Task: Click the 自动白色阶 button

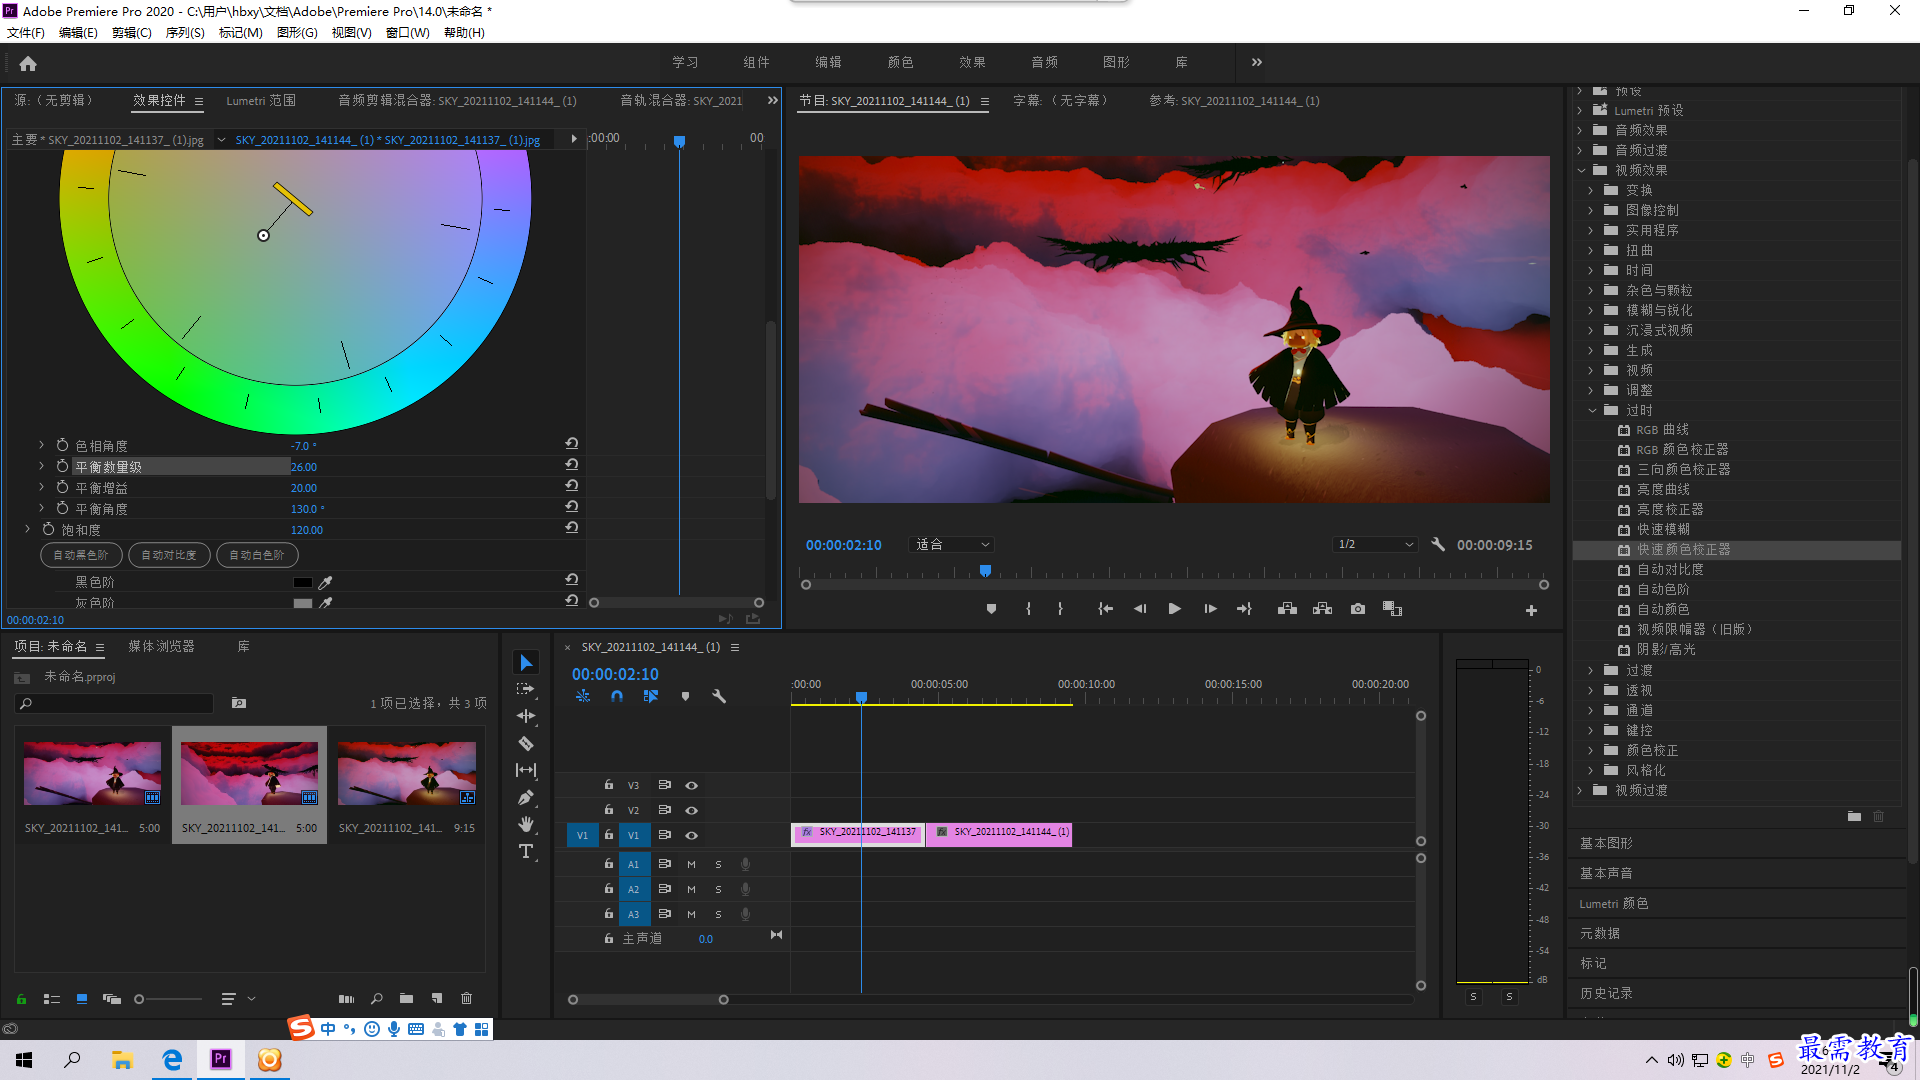Action: point(257,555)
